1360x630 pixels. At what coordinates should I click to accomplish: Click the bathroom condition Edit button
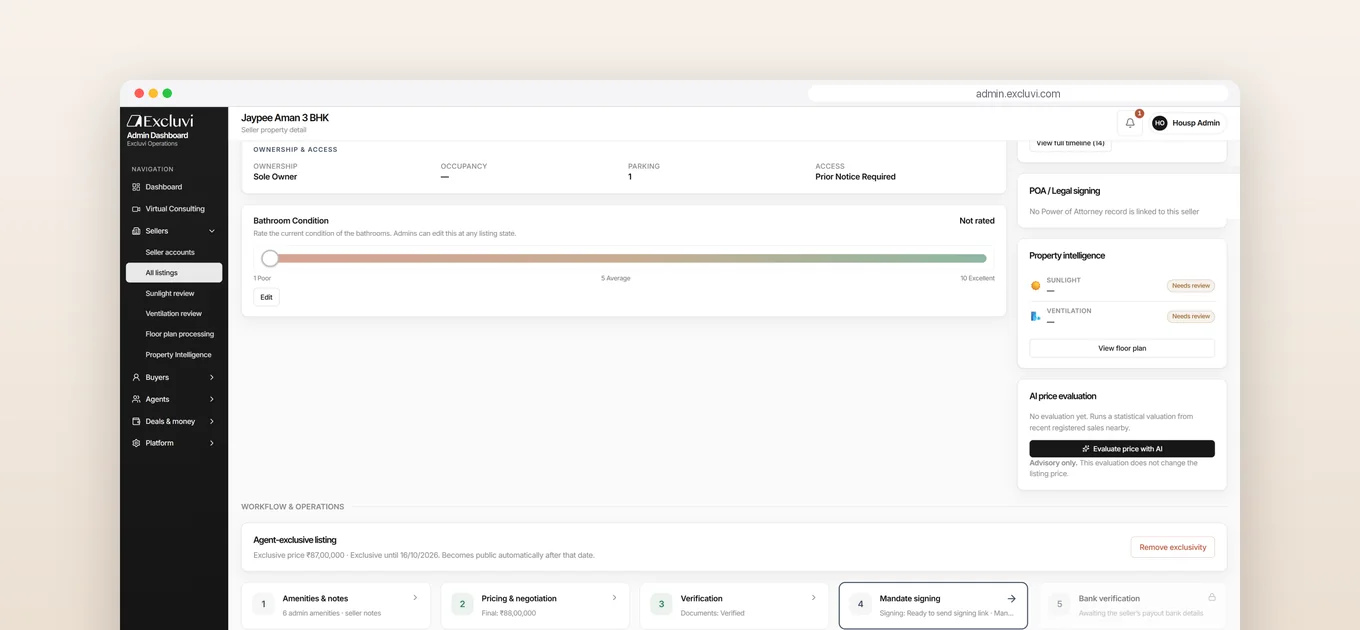pos(266,297)
